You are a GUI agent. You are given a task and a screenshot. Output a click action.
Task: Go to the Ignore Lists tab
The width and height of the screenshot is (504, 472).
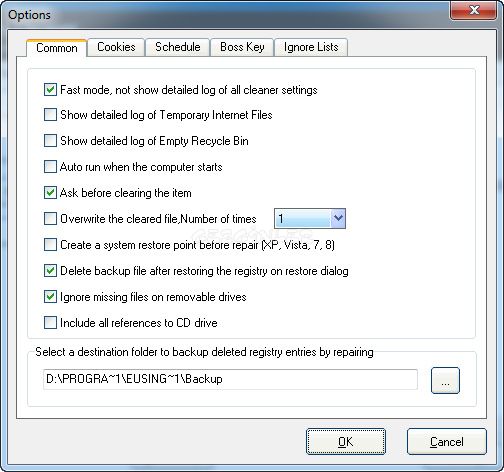311,47
